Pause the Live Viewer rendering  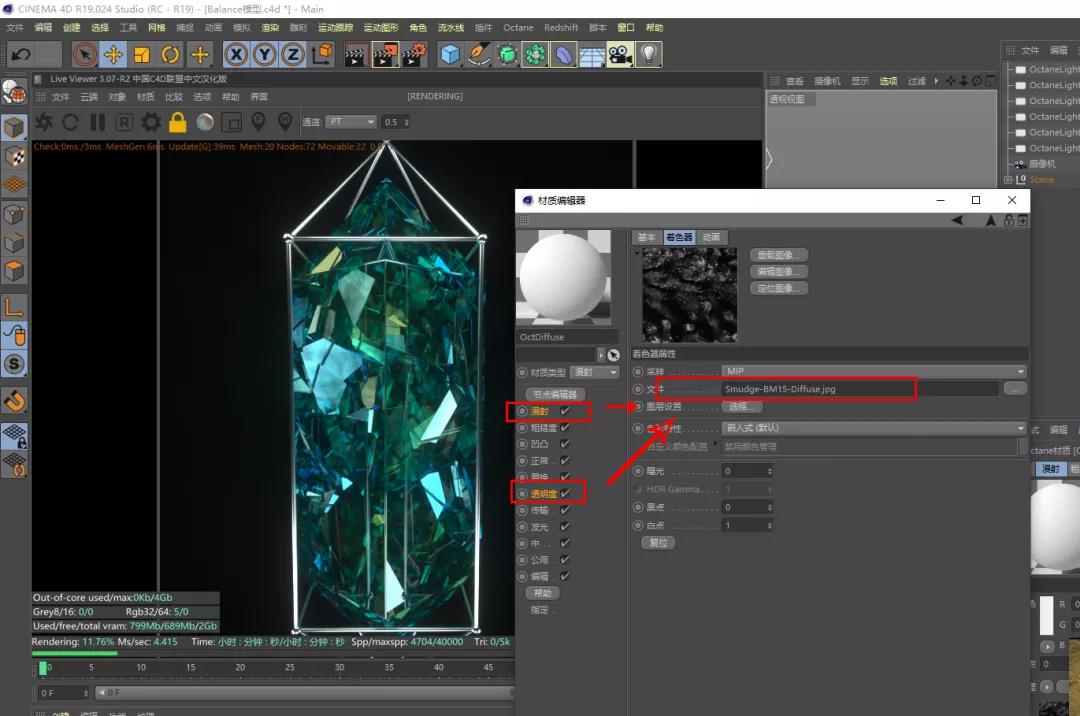98,123
